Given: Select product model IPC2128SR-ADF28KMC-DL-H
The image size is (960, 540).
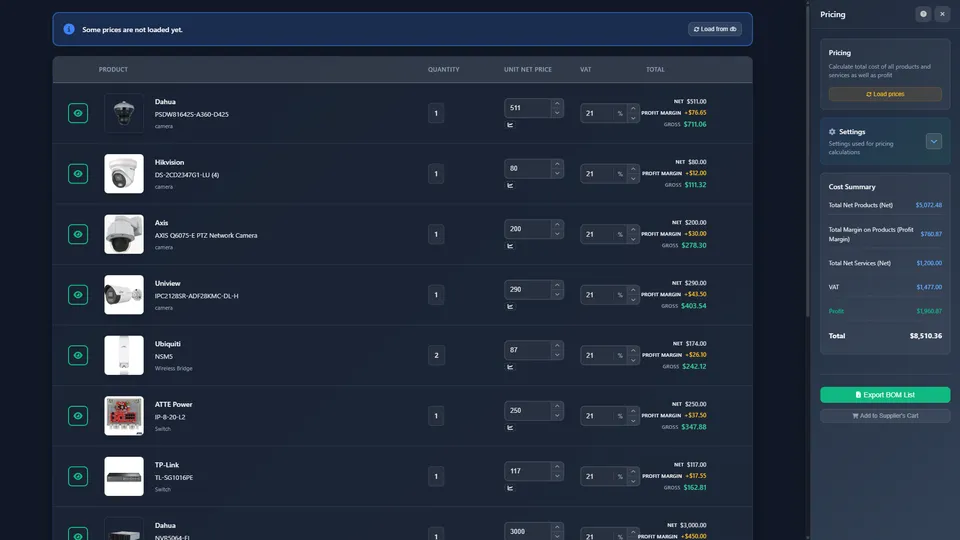Looking at the screenshot, I should pos(197,296).
